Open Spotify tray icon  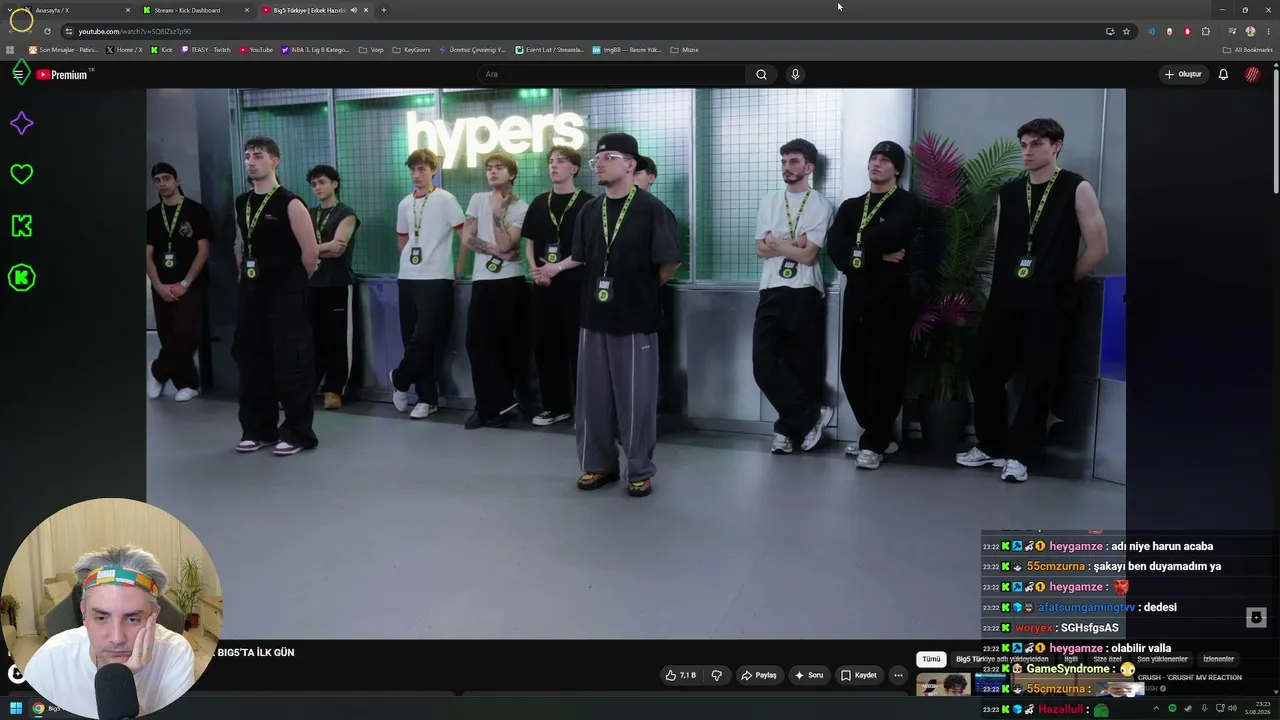[1173, 709]
